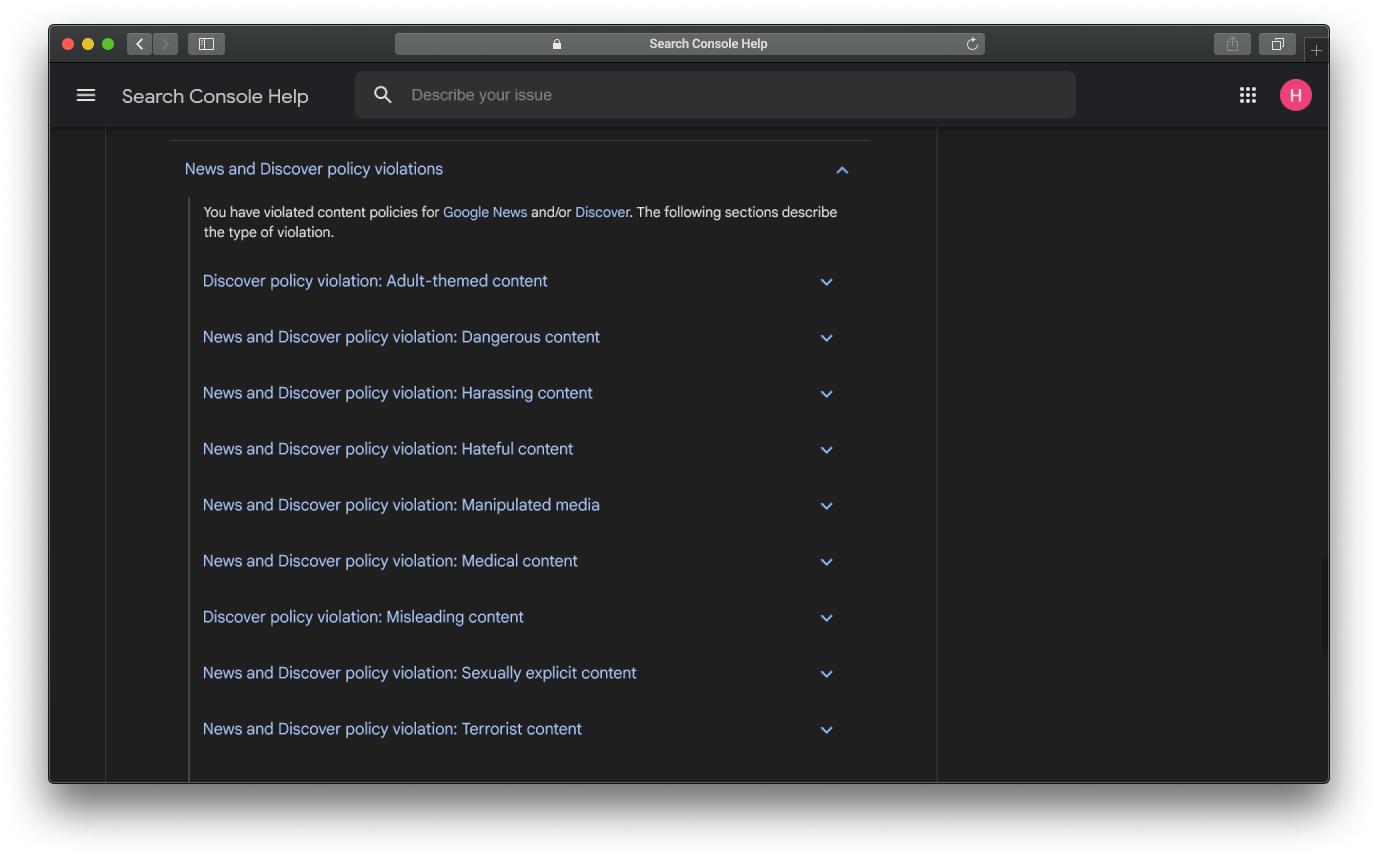Expand the Medical content chevron
1378x856 pixels.
pyautogui.click(x=827, y=562)
